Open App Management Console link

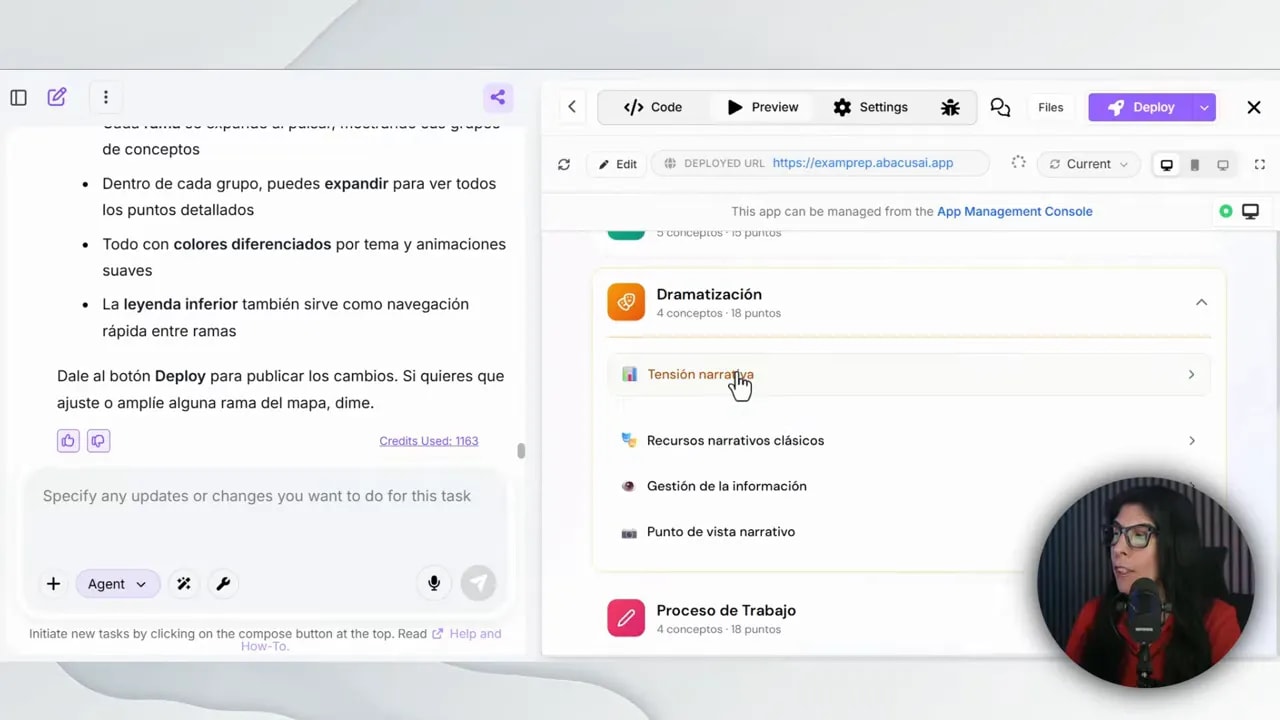1014,211
